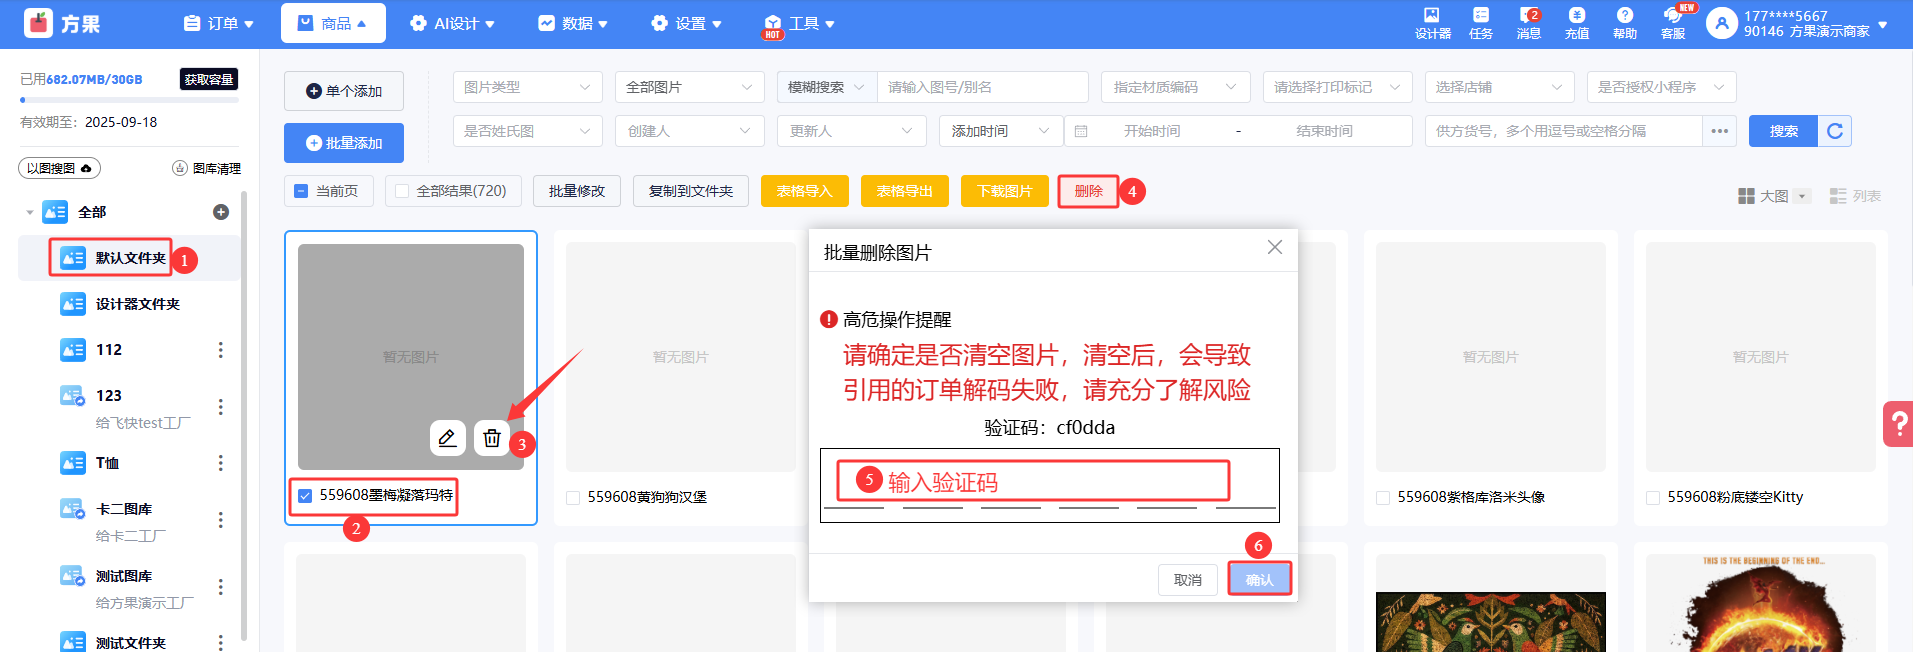Toggle the 当前页 checkbox
This screenshot has height=652, width=1913.
301,191
